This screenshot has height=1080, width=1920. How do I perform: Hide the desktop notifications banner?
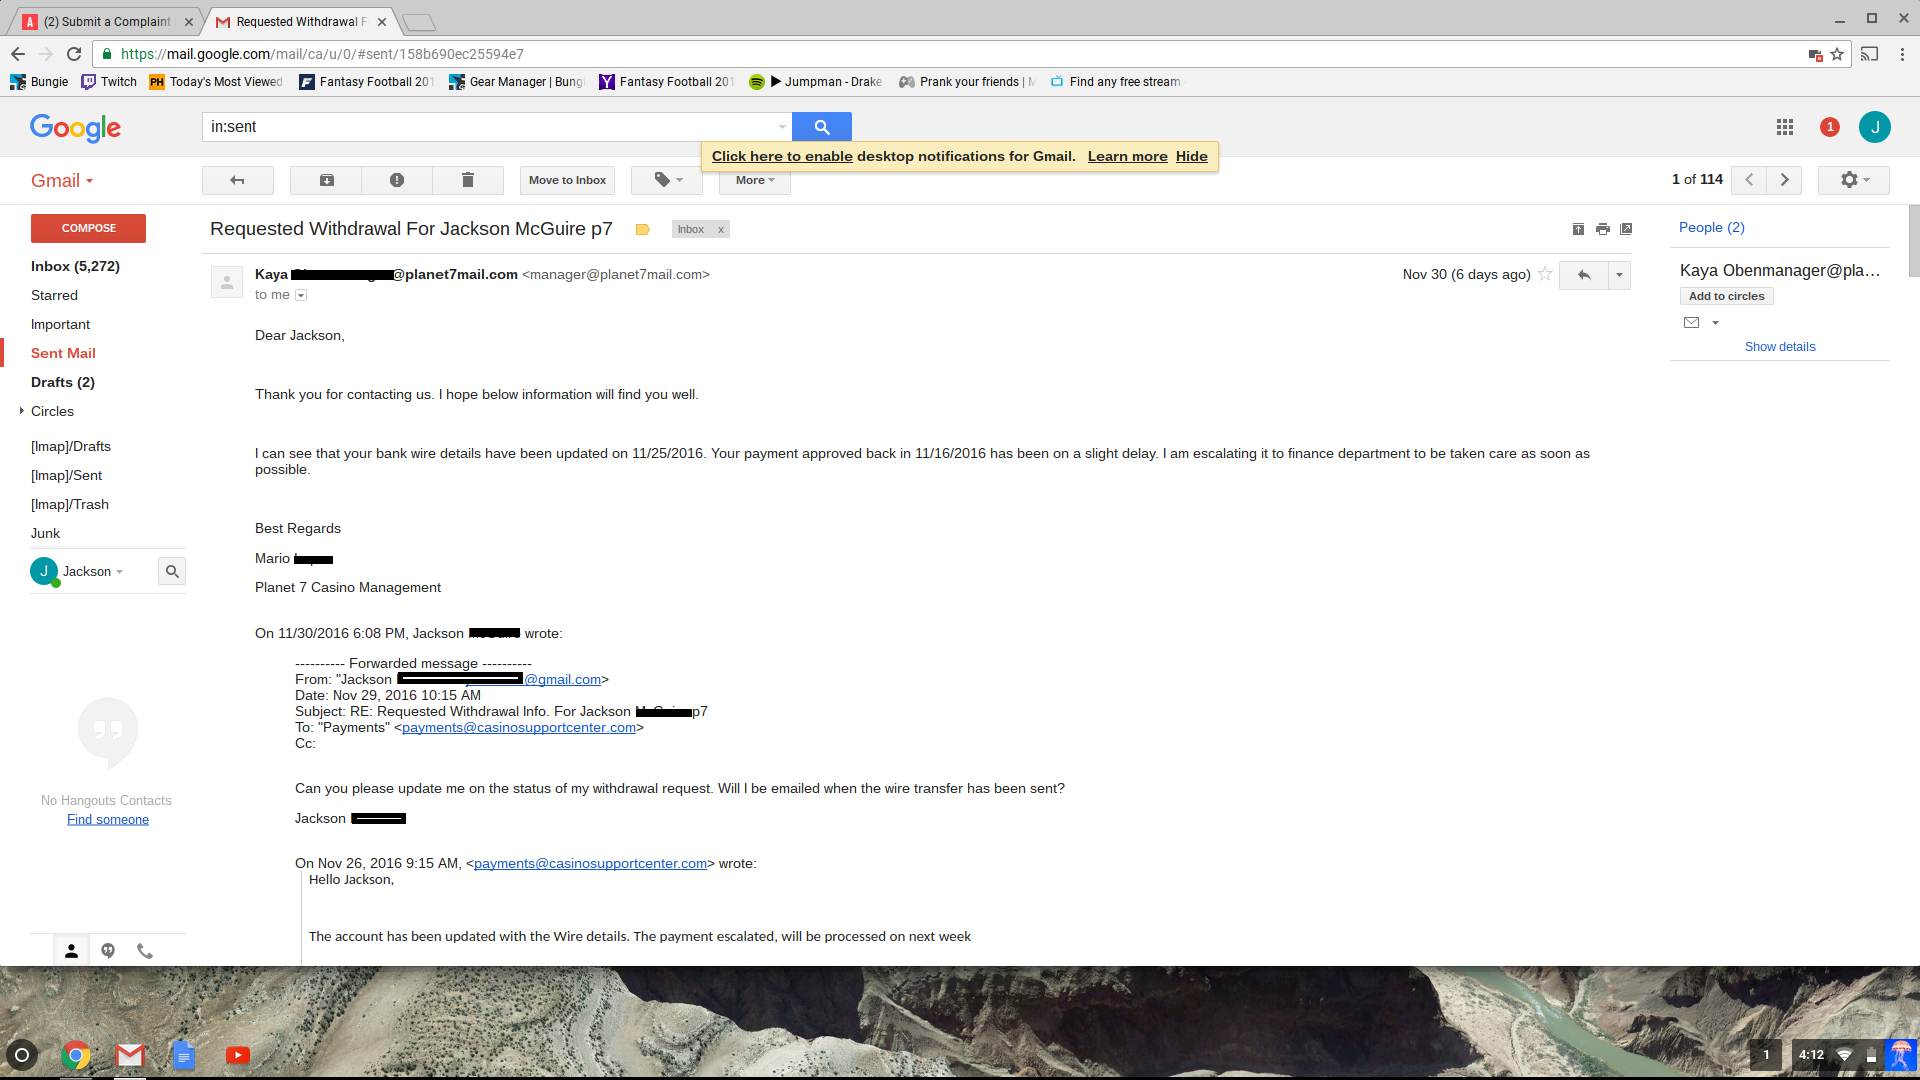(1192, 156)
